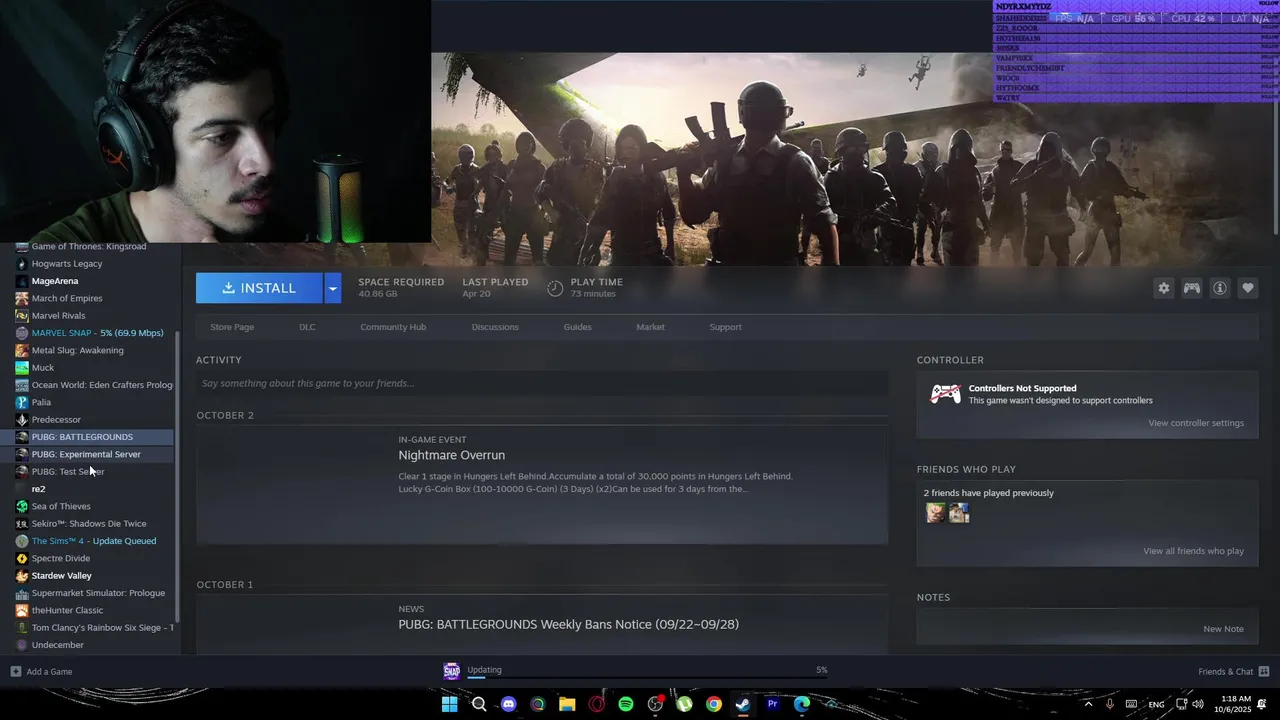Viewport: 1280px width, 720px height.
Task: Open File Explorer from taskbar
Action: (567, 704)
